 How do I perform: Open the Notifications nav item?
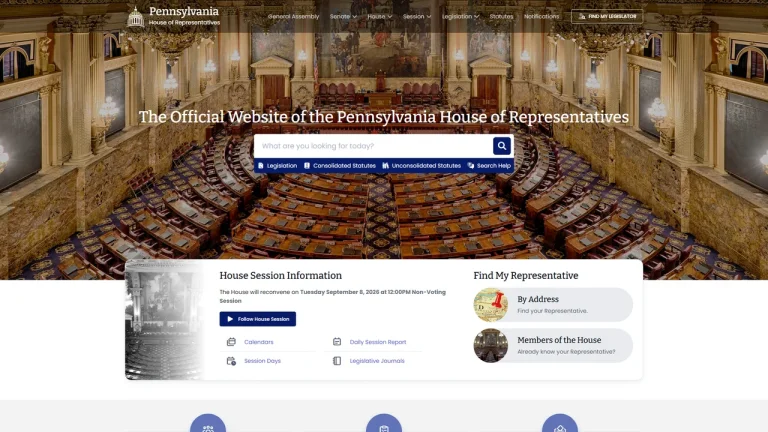coord(541,17)
